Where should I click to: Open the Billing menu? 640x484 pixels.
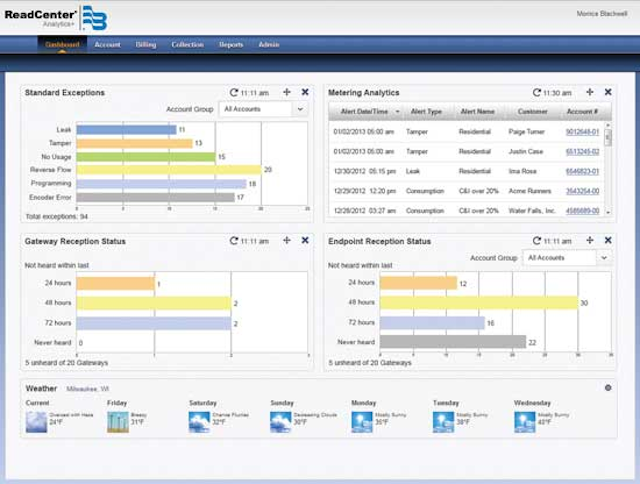click(146, 44)
